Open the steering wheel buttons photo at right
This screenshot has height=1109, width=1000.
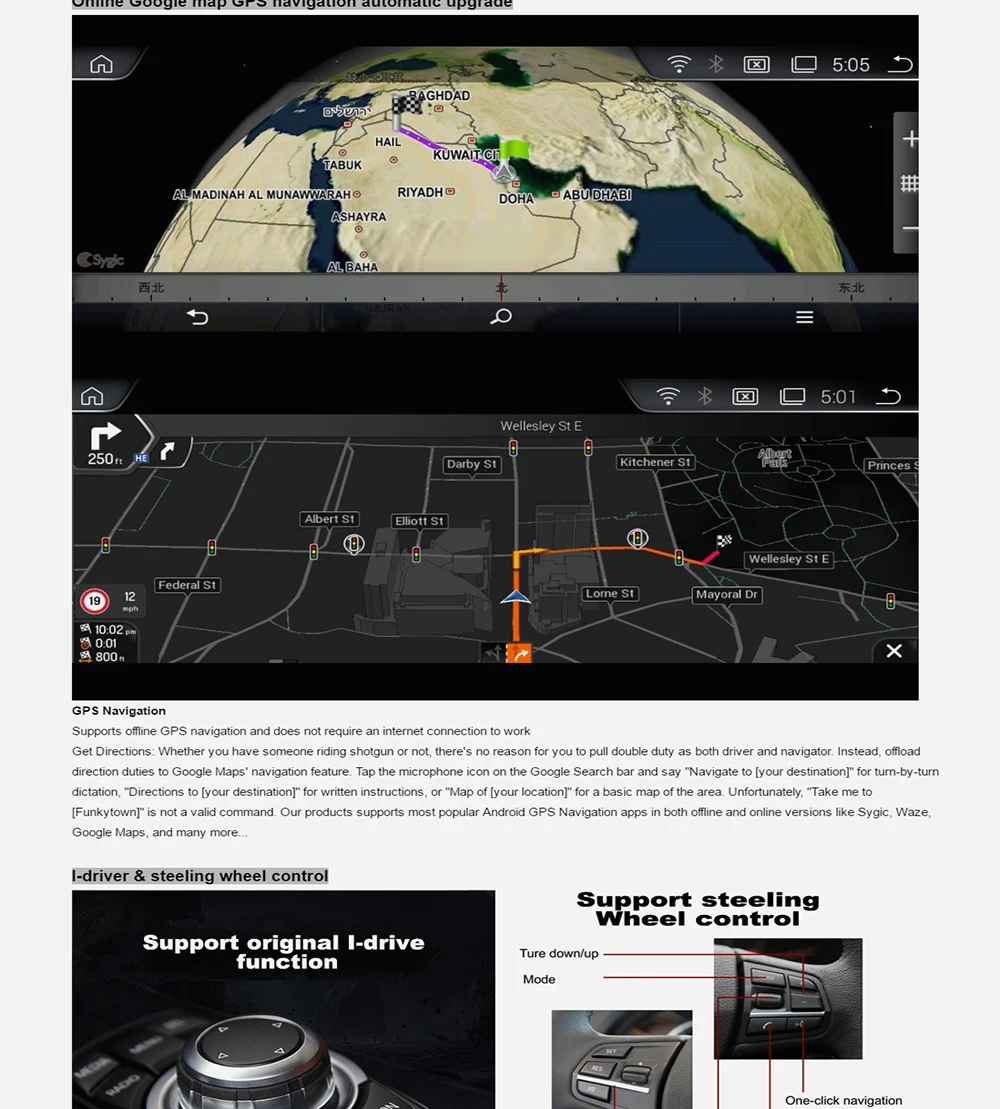788,999
